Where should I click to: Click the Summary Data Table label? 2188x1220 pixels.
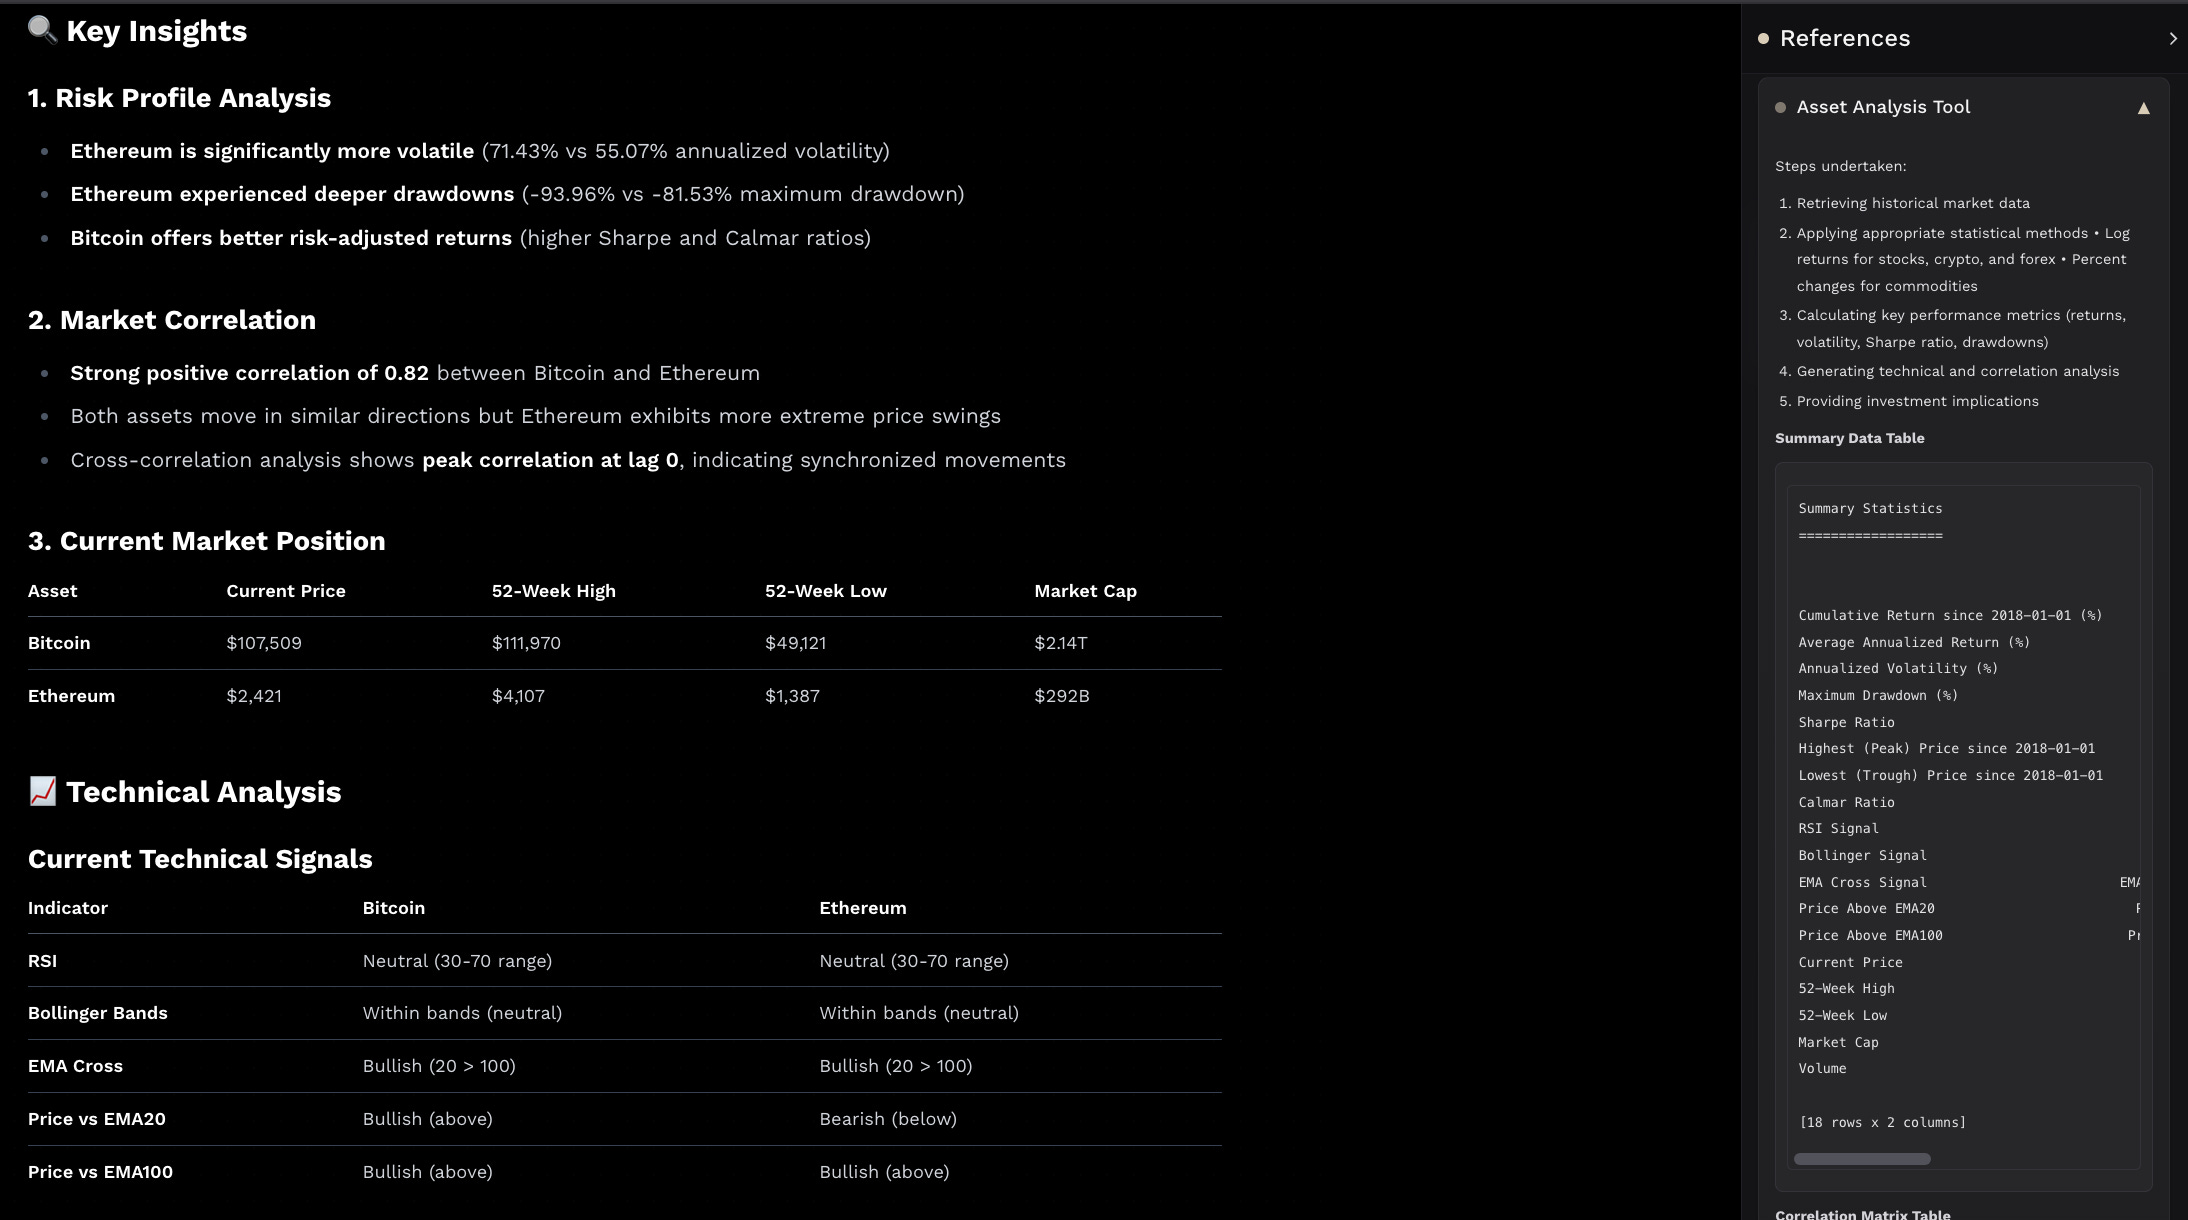click(1849, 438)
